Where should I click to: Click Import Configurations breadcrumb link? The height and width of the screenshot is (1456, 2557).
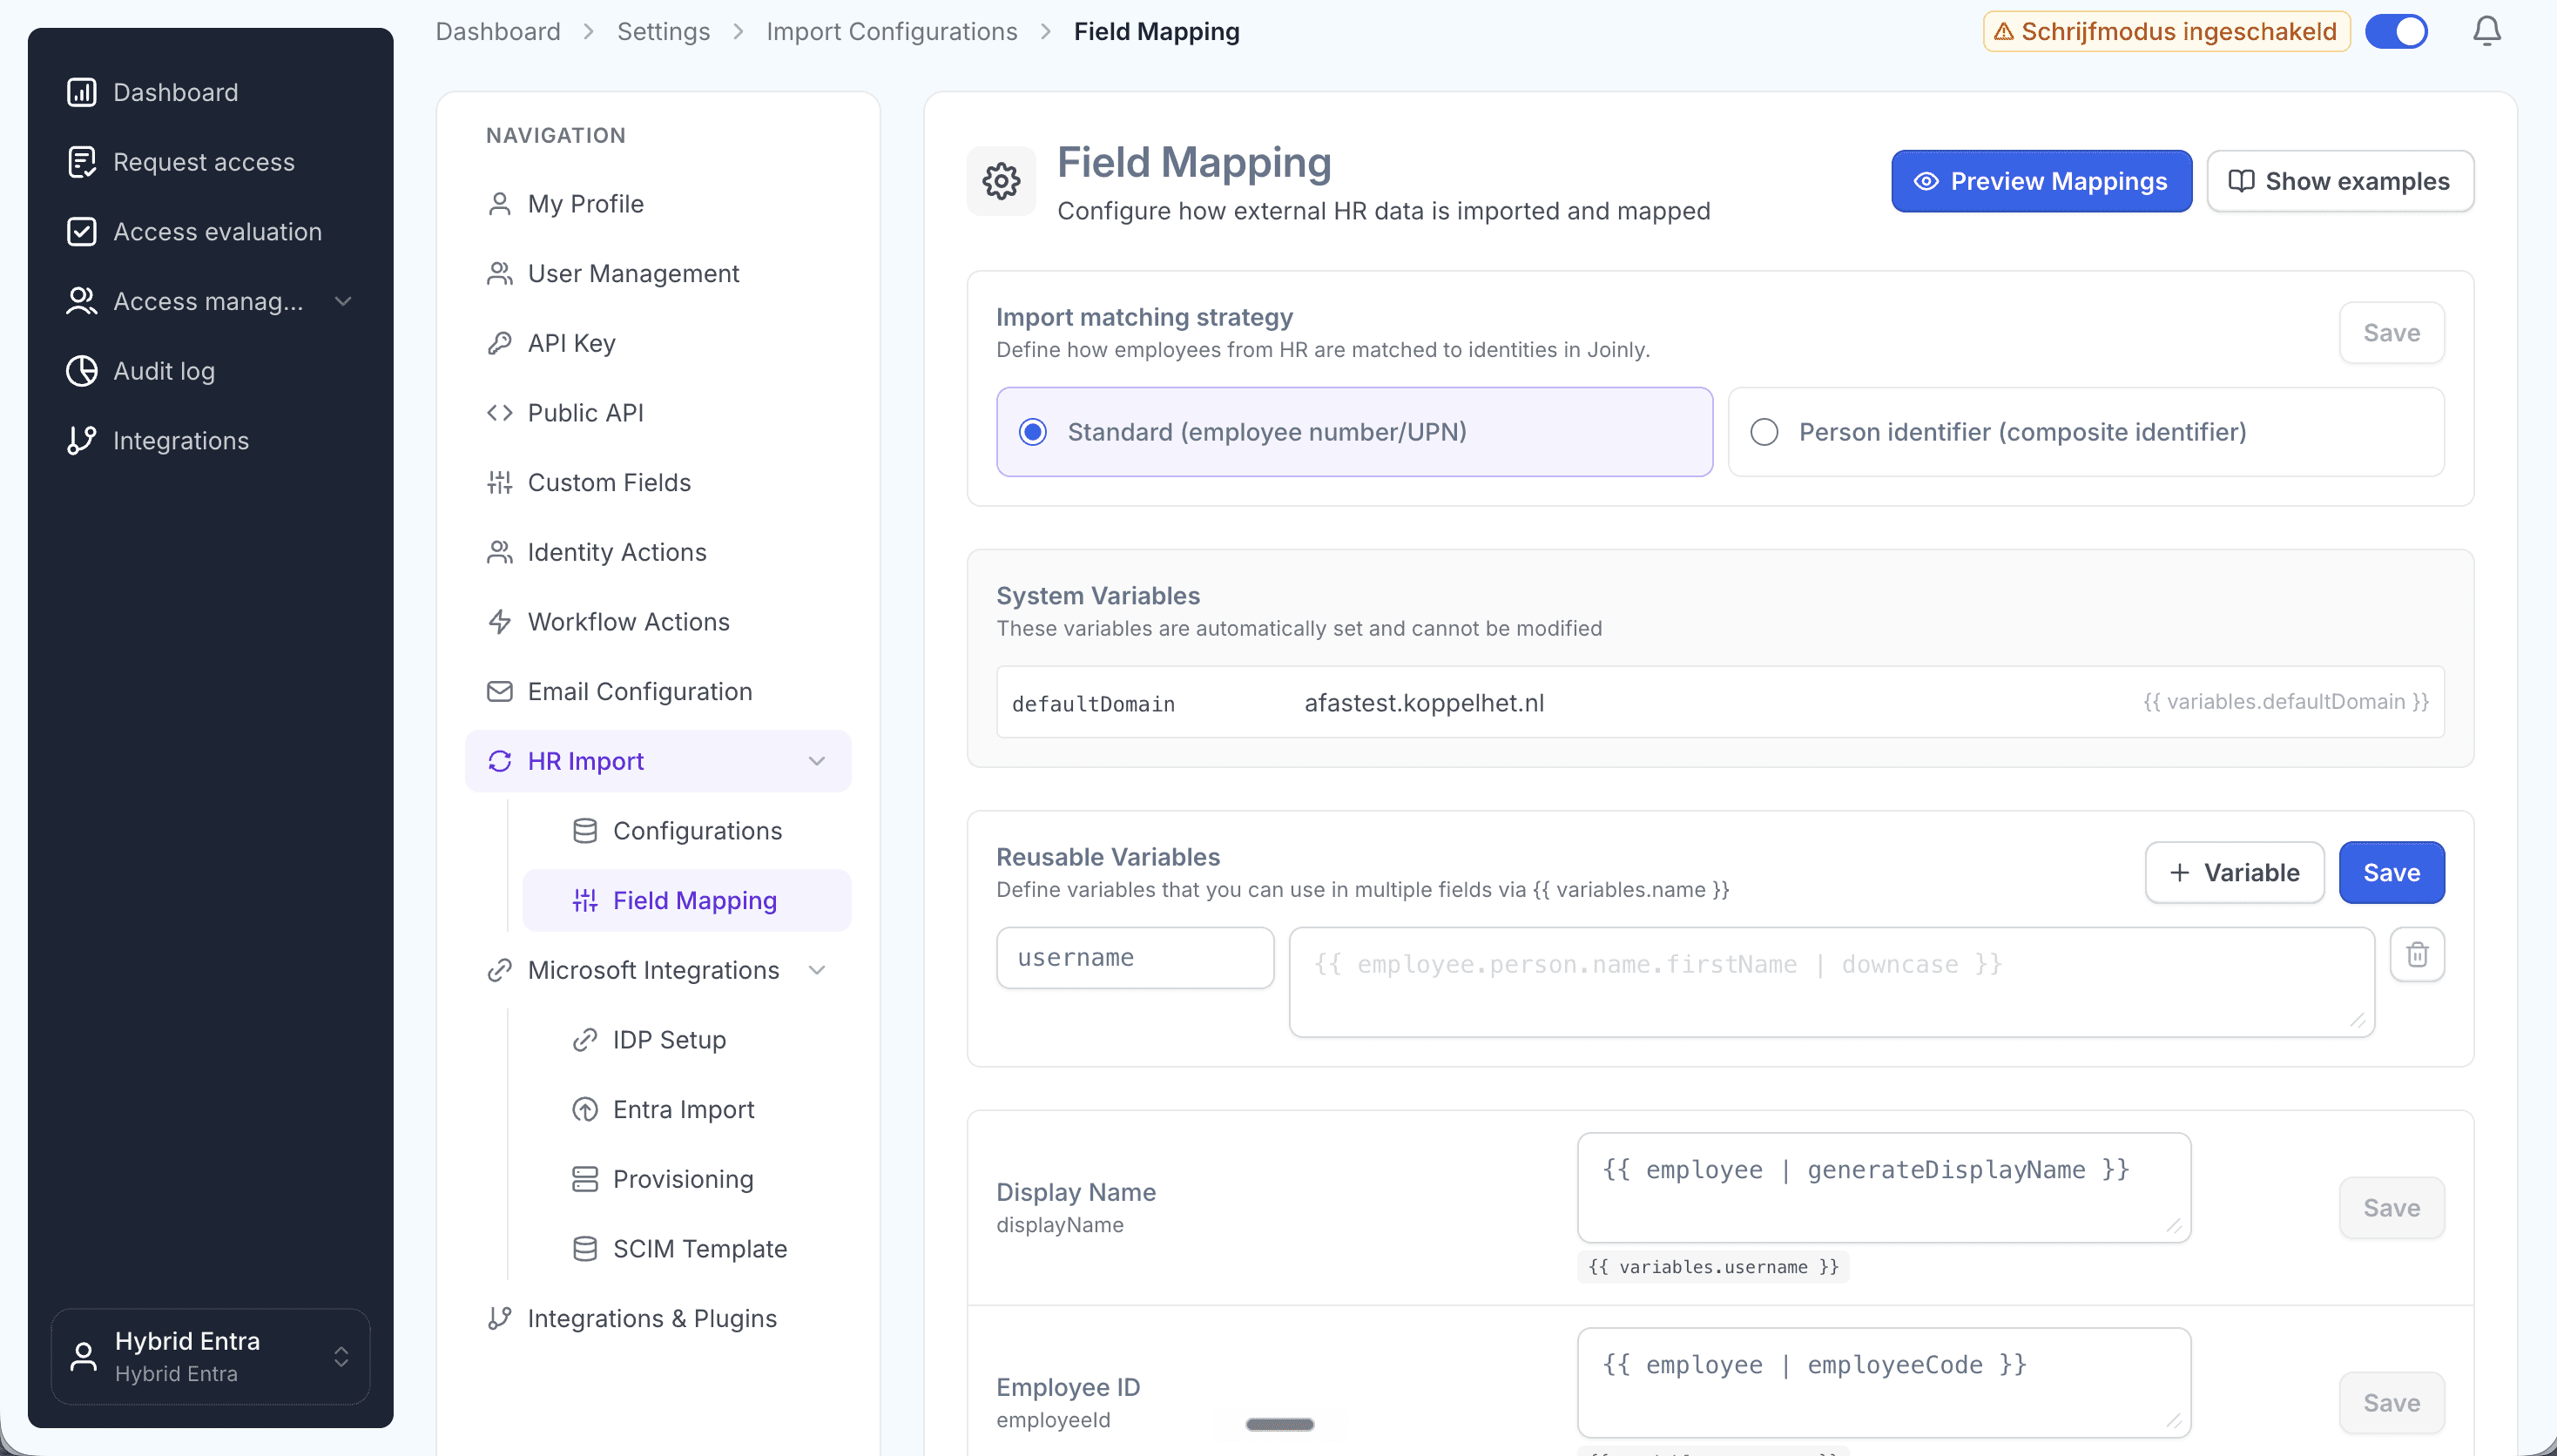(891, 31)
